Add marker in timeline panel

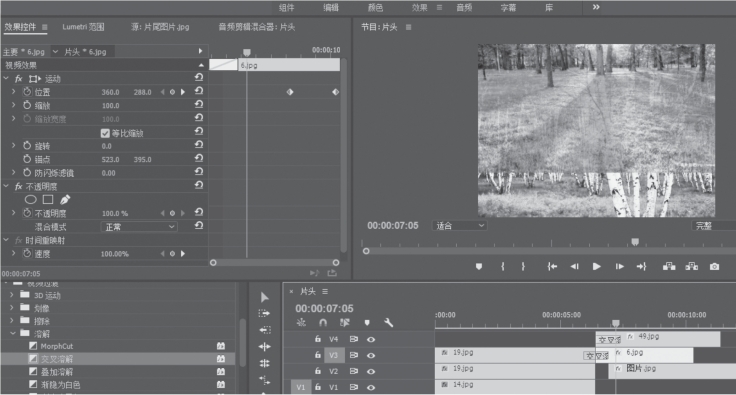tap(367, 322)
